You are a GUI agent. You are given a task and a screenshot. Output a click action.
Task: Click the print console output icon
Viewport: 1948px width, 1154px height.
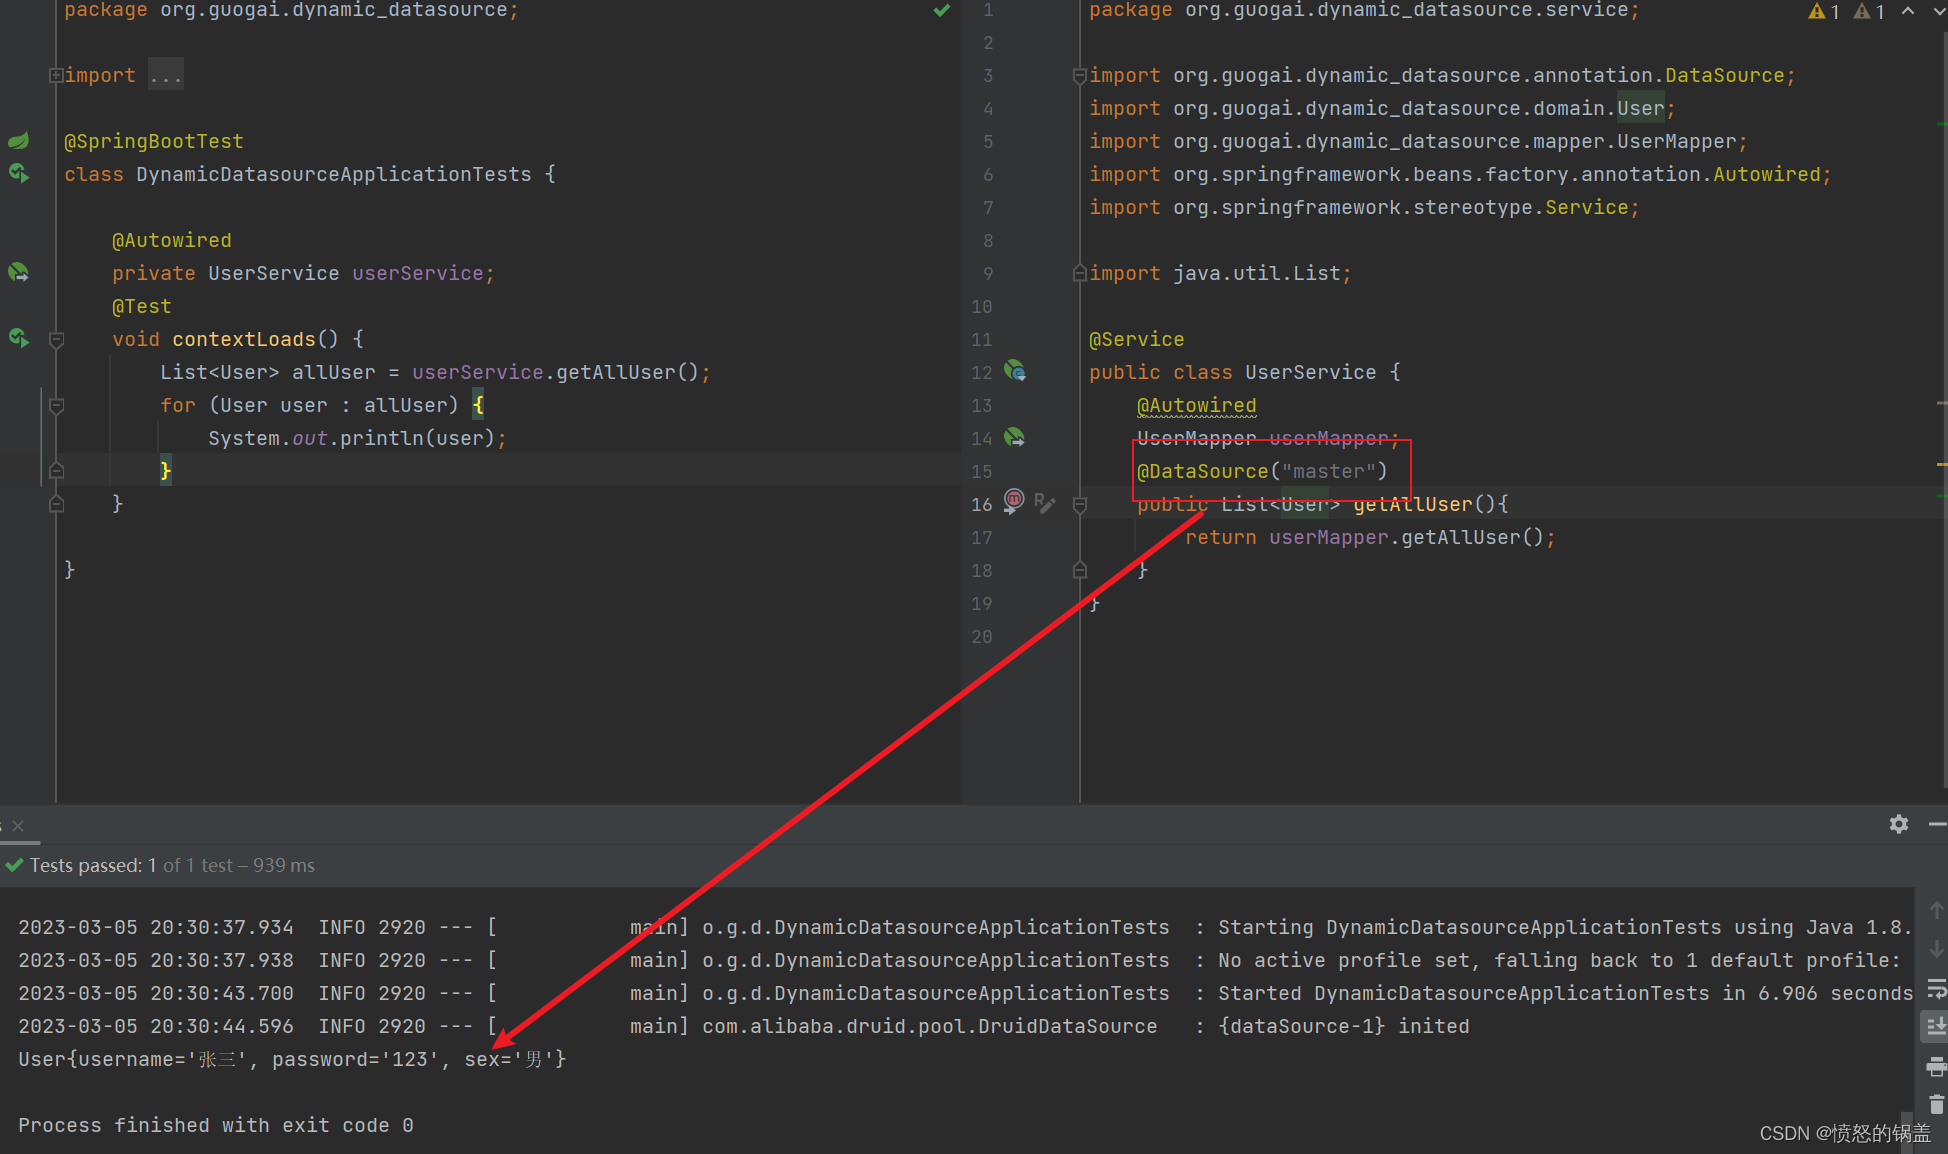coord(1936,1067)
